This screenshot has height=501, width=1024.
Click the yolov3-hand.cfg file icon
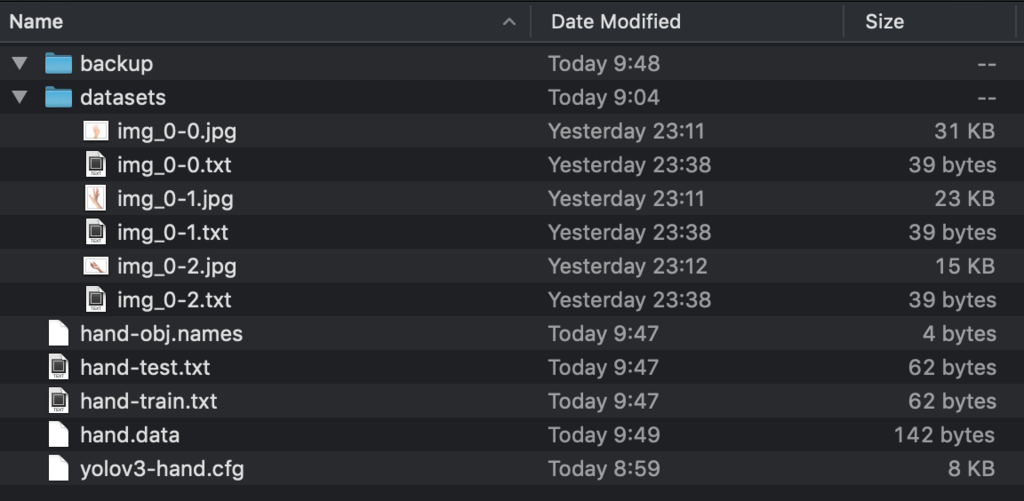coord(59,468)
